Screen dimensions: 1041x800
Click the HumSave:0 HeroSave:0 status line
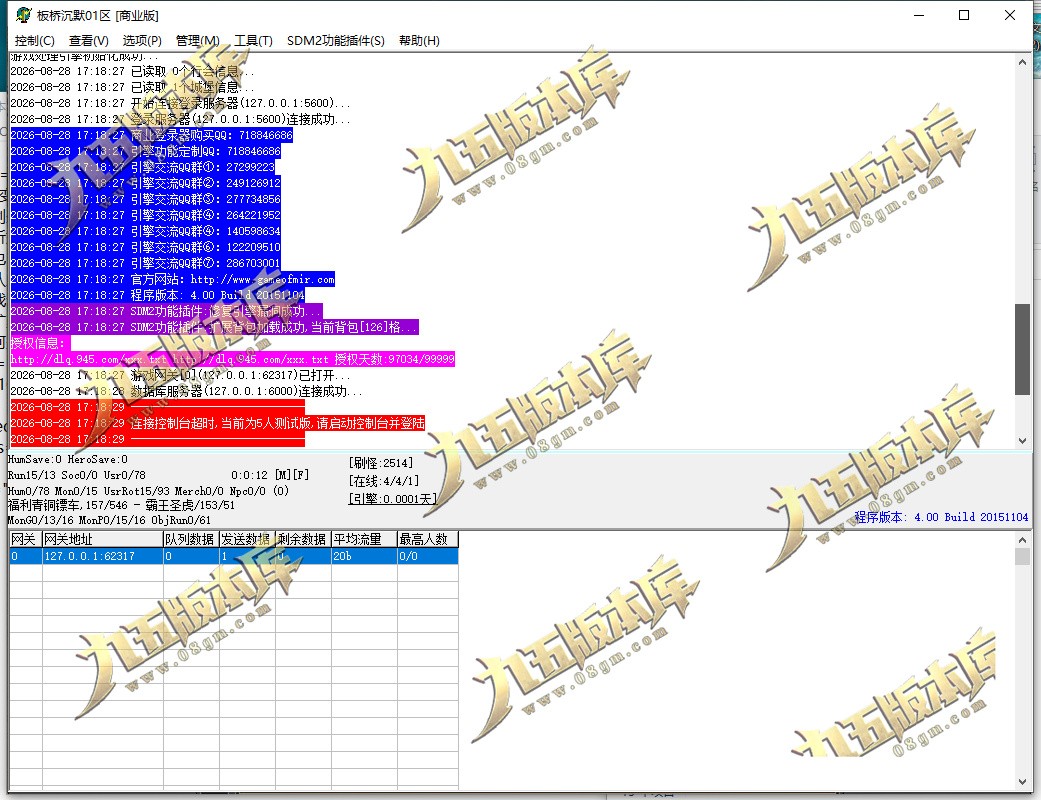(x=67, y=459)
